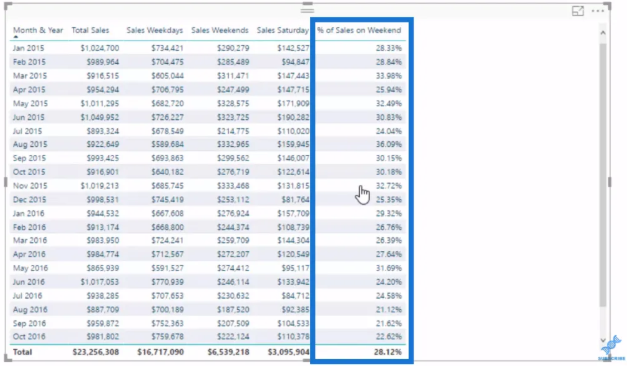This screenshot has height=366, width=631.
Task: Click weekend percentage 21.62%
Action: pyautogui.click(x=389, y=323)
